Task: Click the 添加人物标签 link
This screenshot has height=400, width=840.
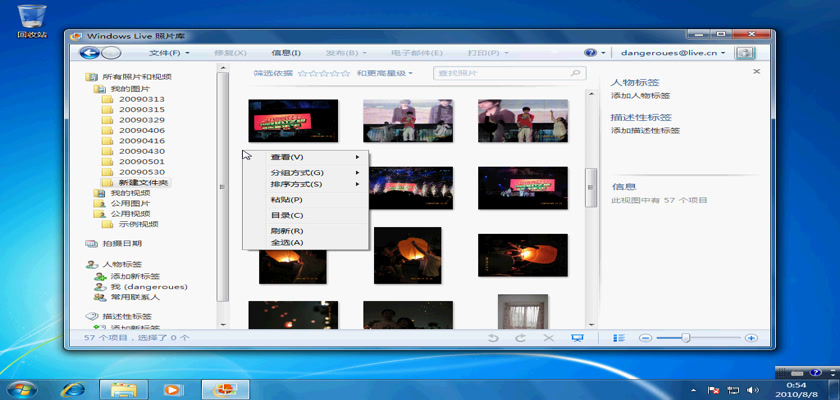Action: click(x=640, y=96)
